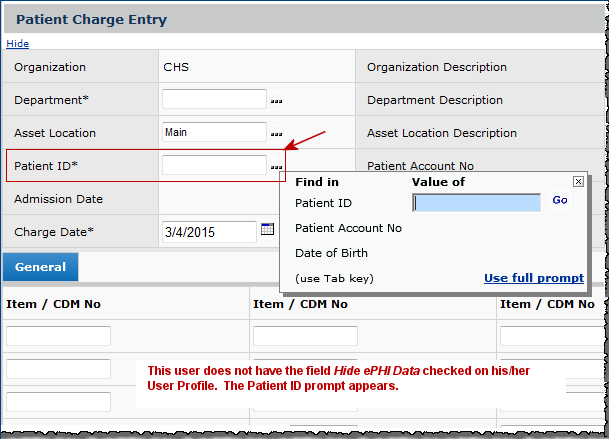
Task: Click the first Item / CDM No field, left column
Action: click(x=58, y=336)
